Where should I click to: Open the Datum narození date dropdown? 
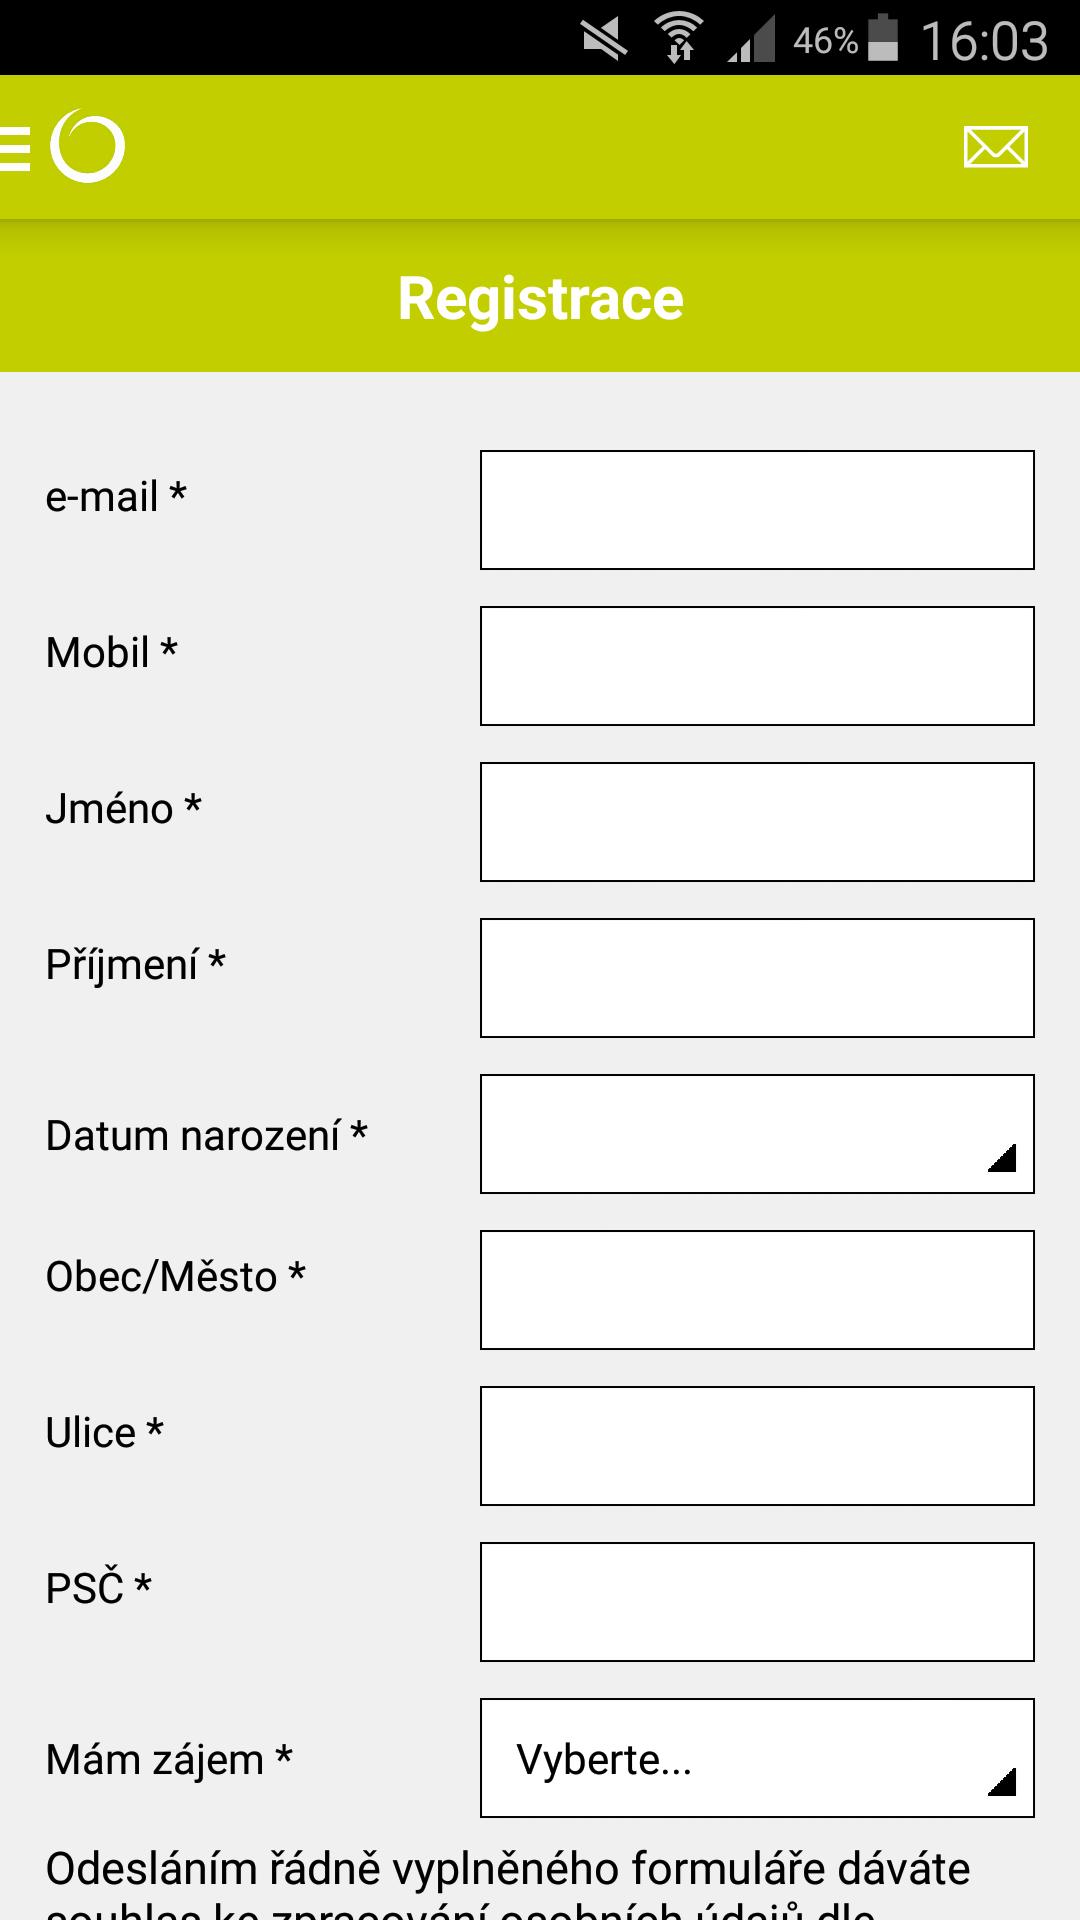click(x=757, y=1134)
